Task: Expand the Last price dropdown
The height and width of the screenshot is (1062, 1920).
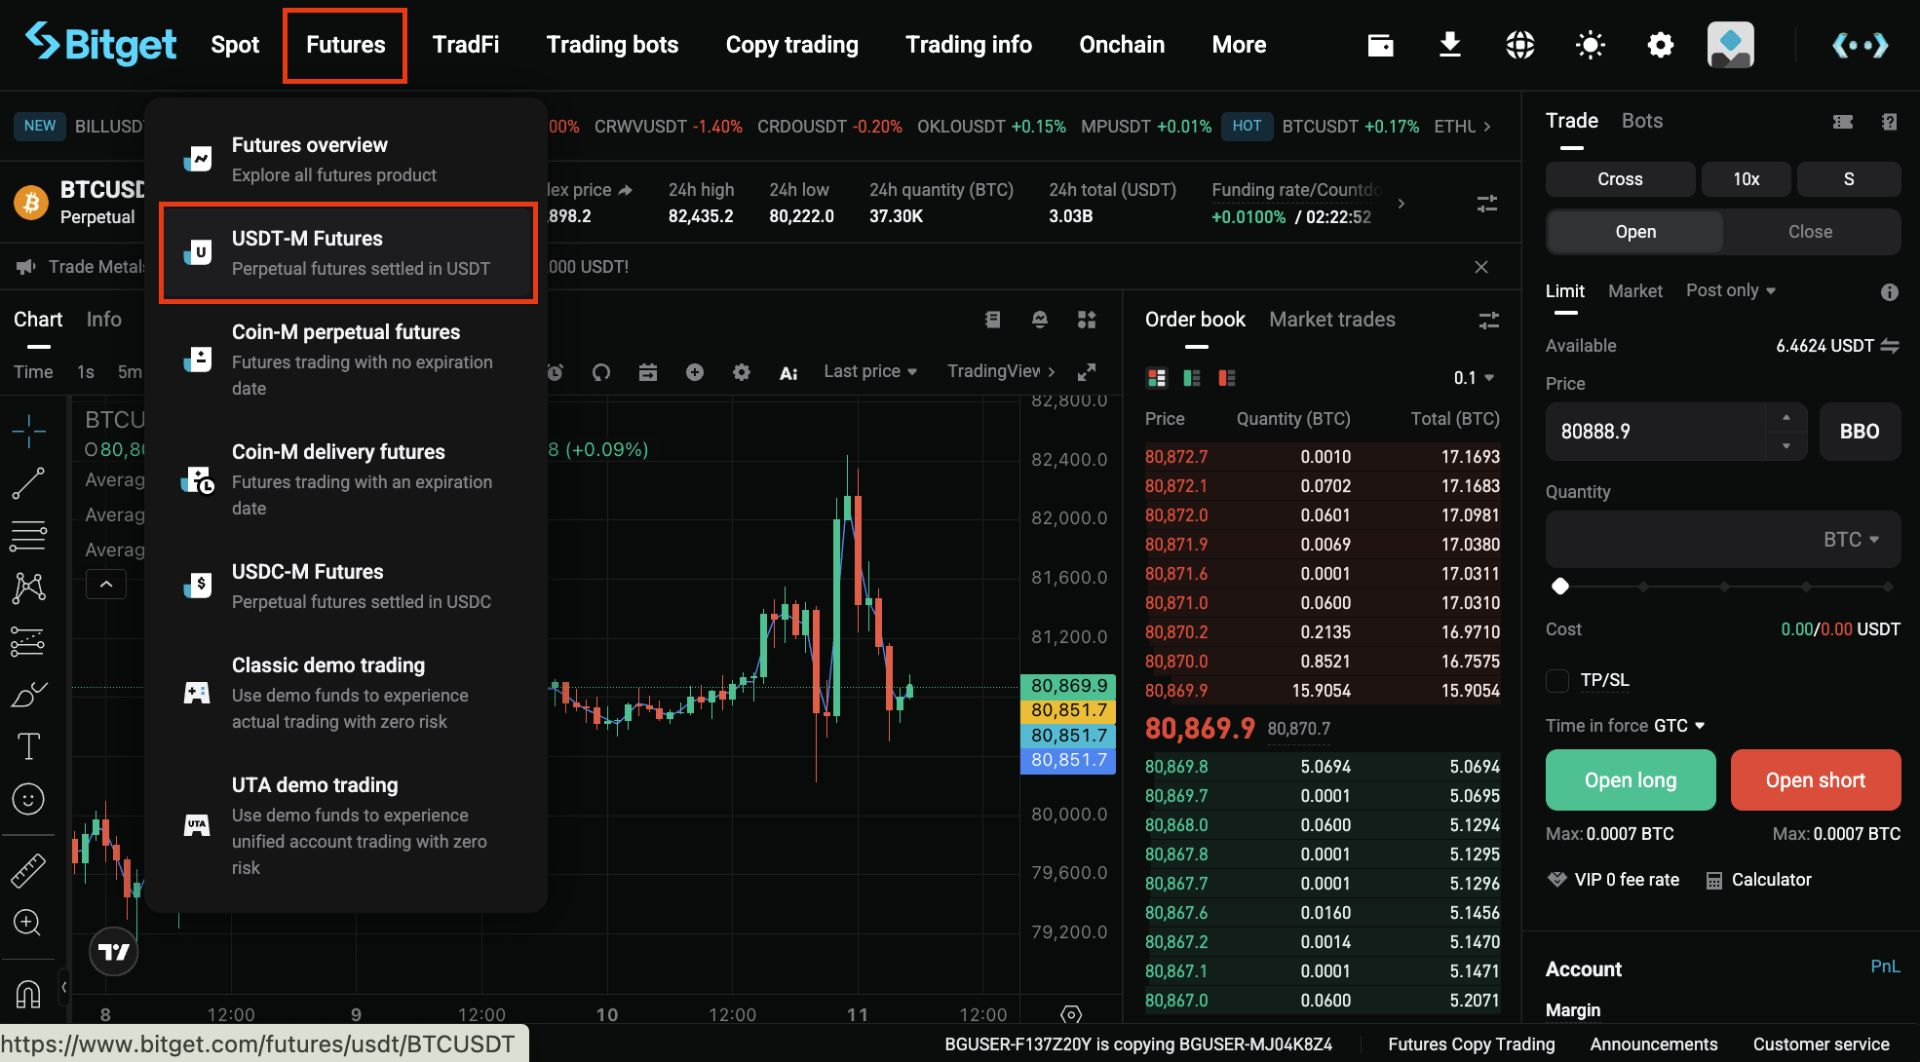Action: click(870, 371)
